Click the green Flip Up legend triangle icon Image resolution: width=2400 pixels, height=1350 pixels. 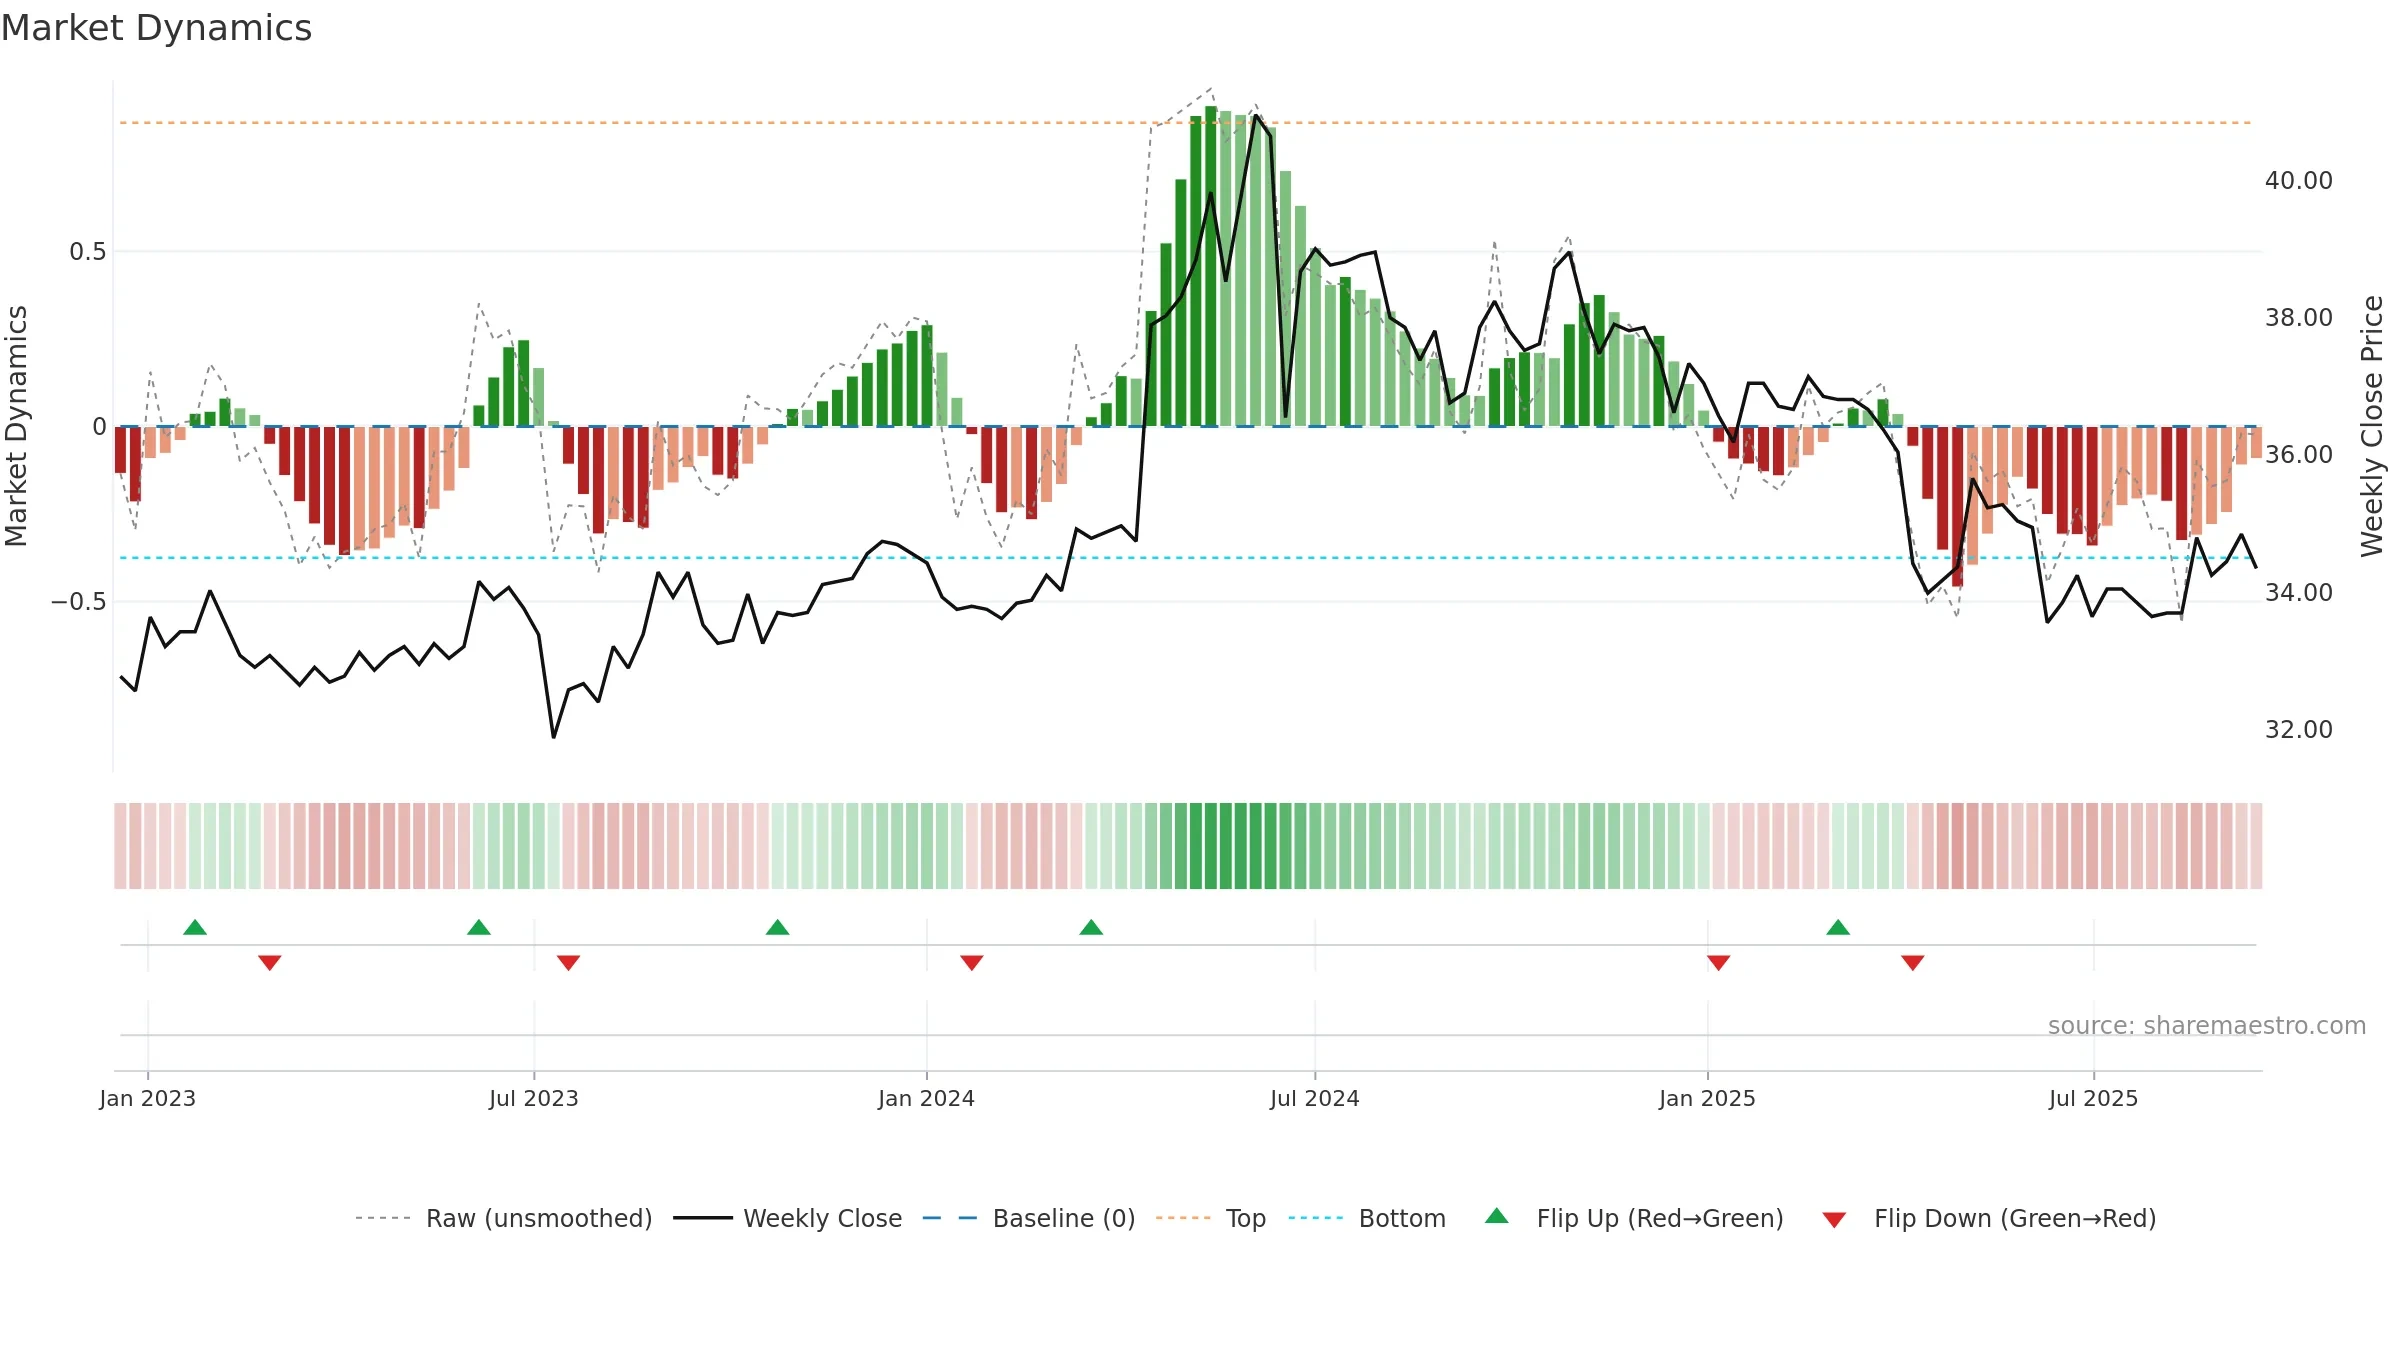(x=1496, y=1216)
